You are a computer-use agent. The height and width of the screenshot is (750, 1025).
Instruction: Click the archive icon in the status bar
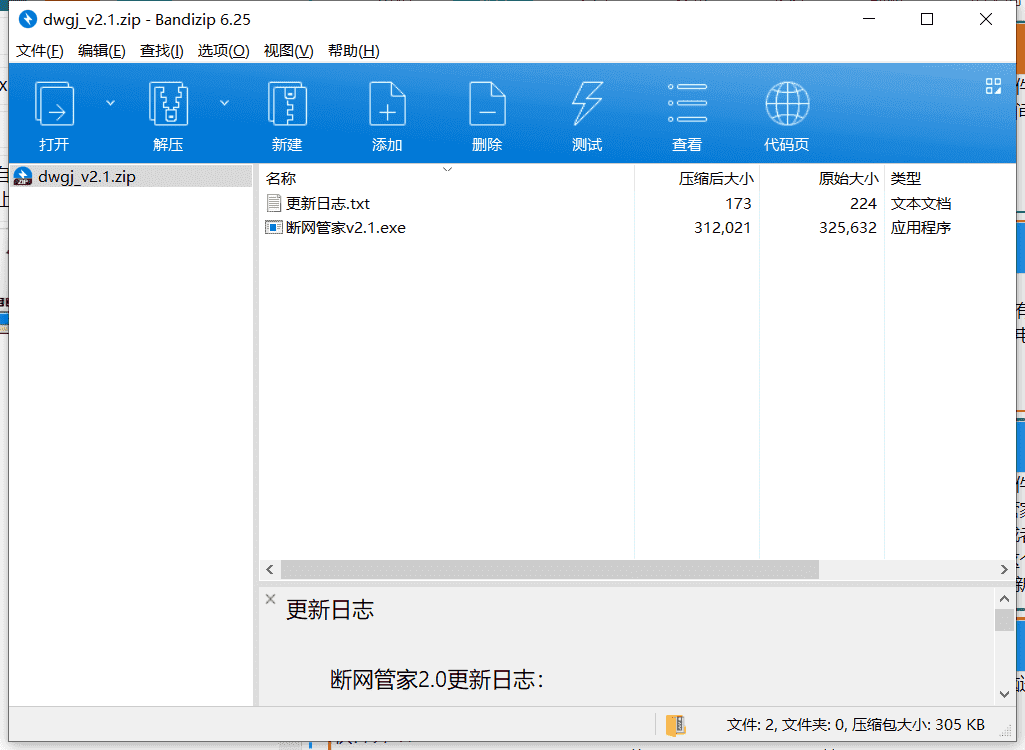pyautogui.click(x=675, y=725)
